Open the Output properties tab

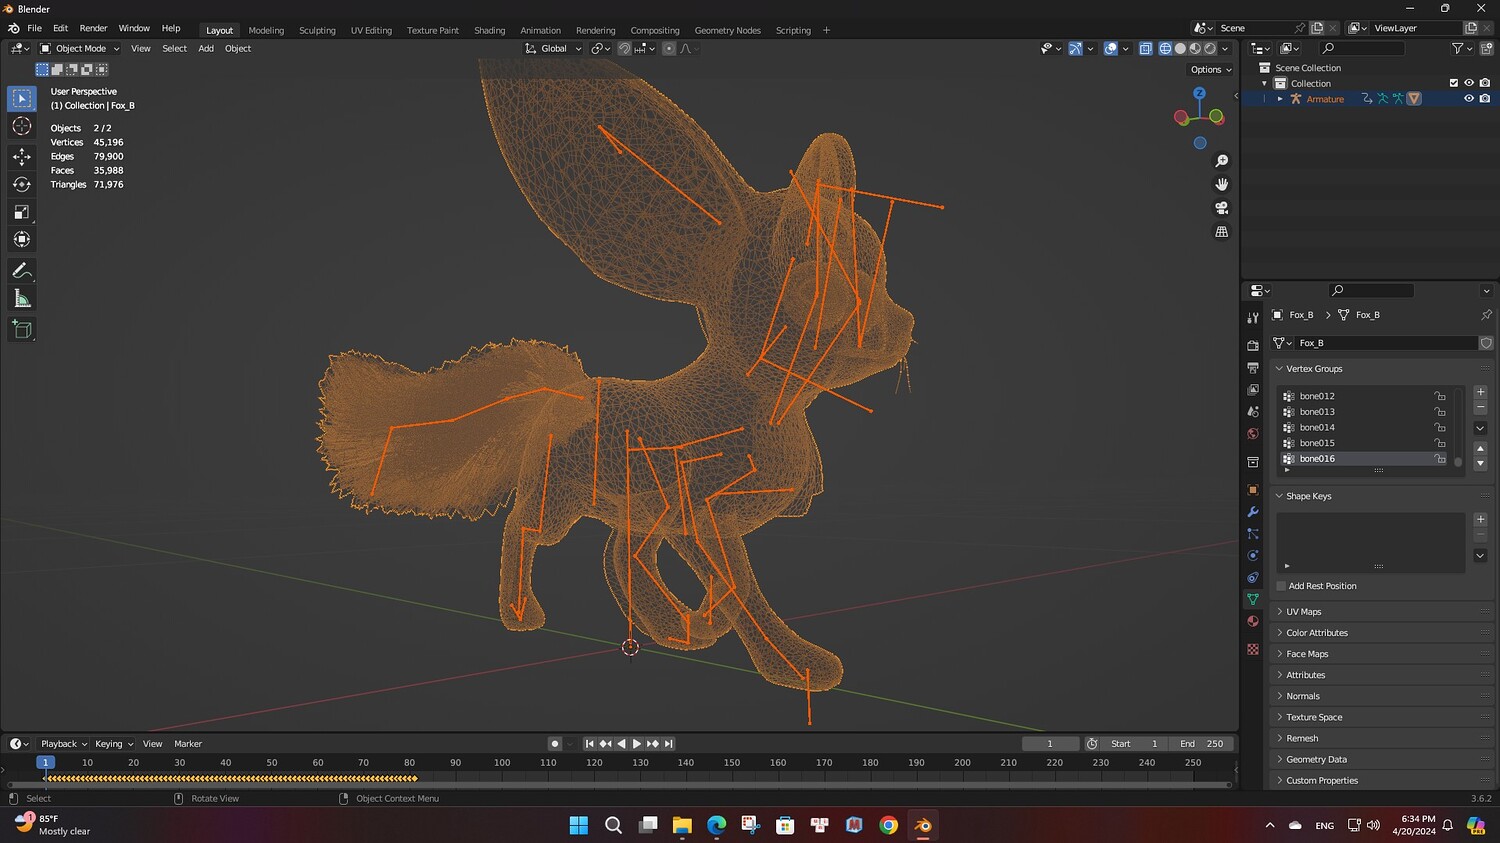pyautogui.click(x=1253, y=367)
